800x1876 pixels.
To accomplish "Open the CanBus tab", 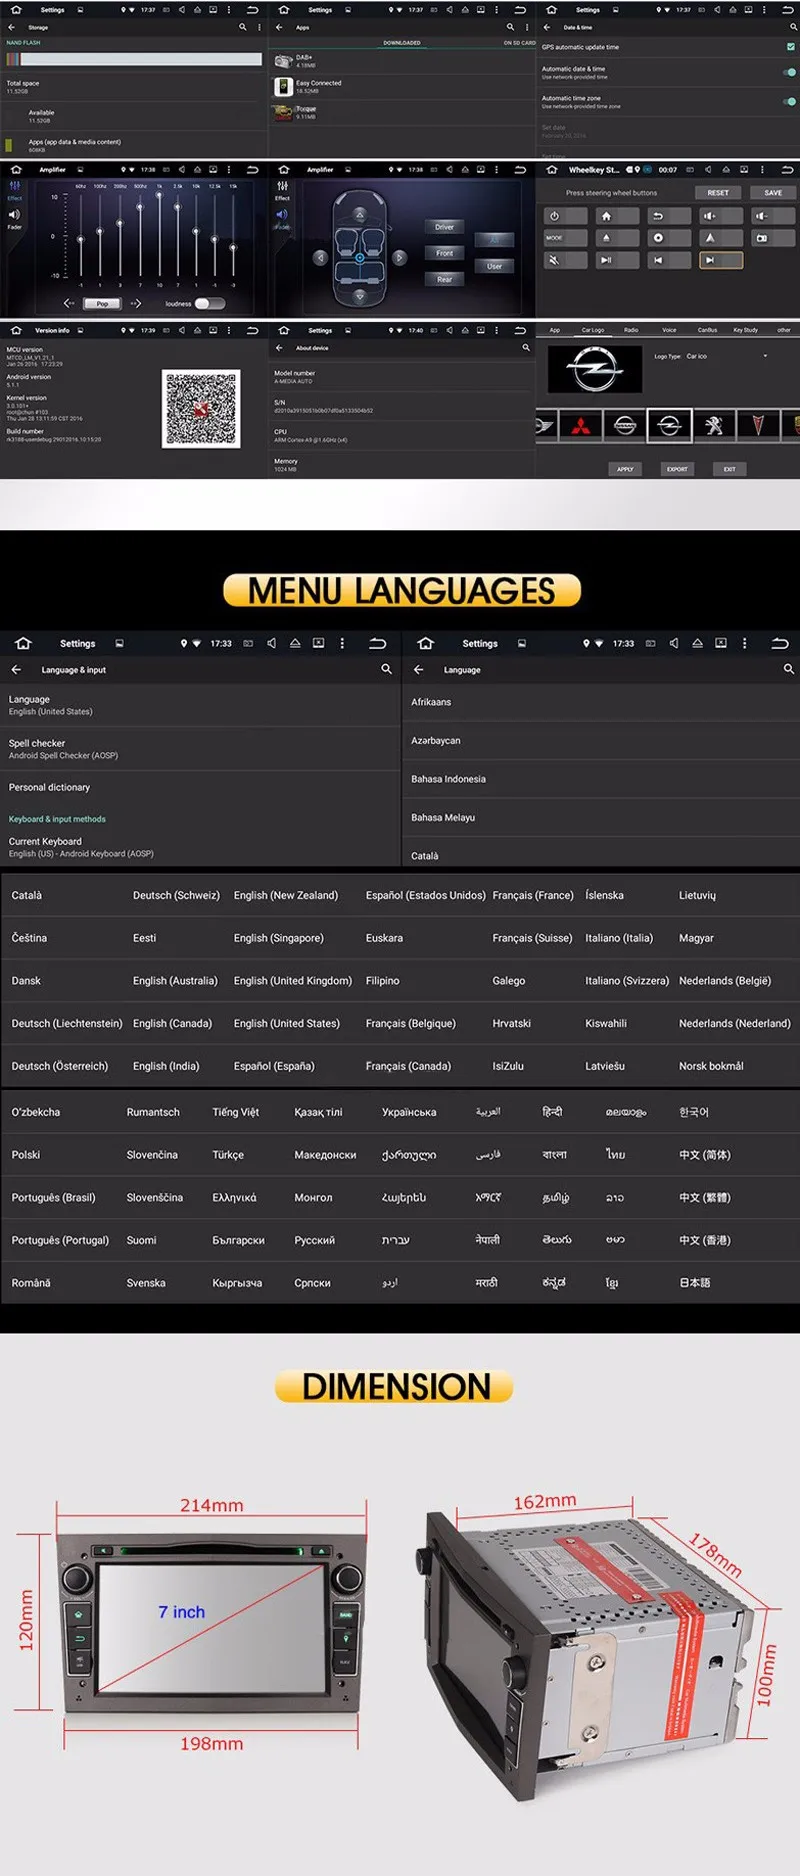I will pos(707,330).
